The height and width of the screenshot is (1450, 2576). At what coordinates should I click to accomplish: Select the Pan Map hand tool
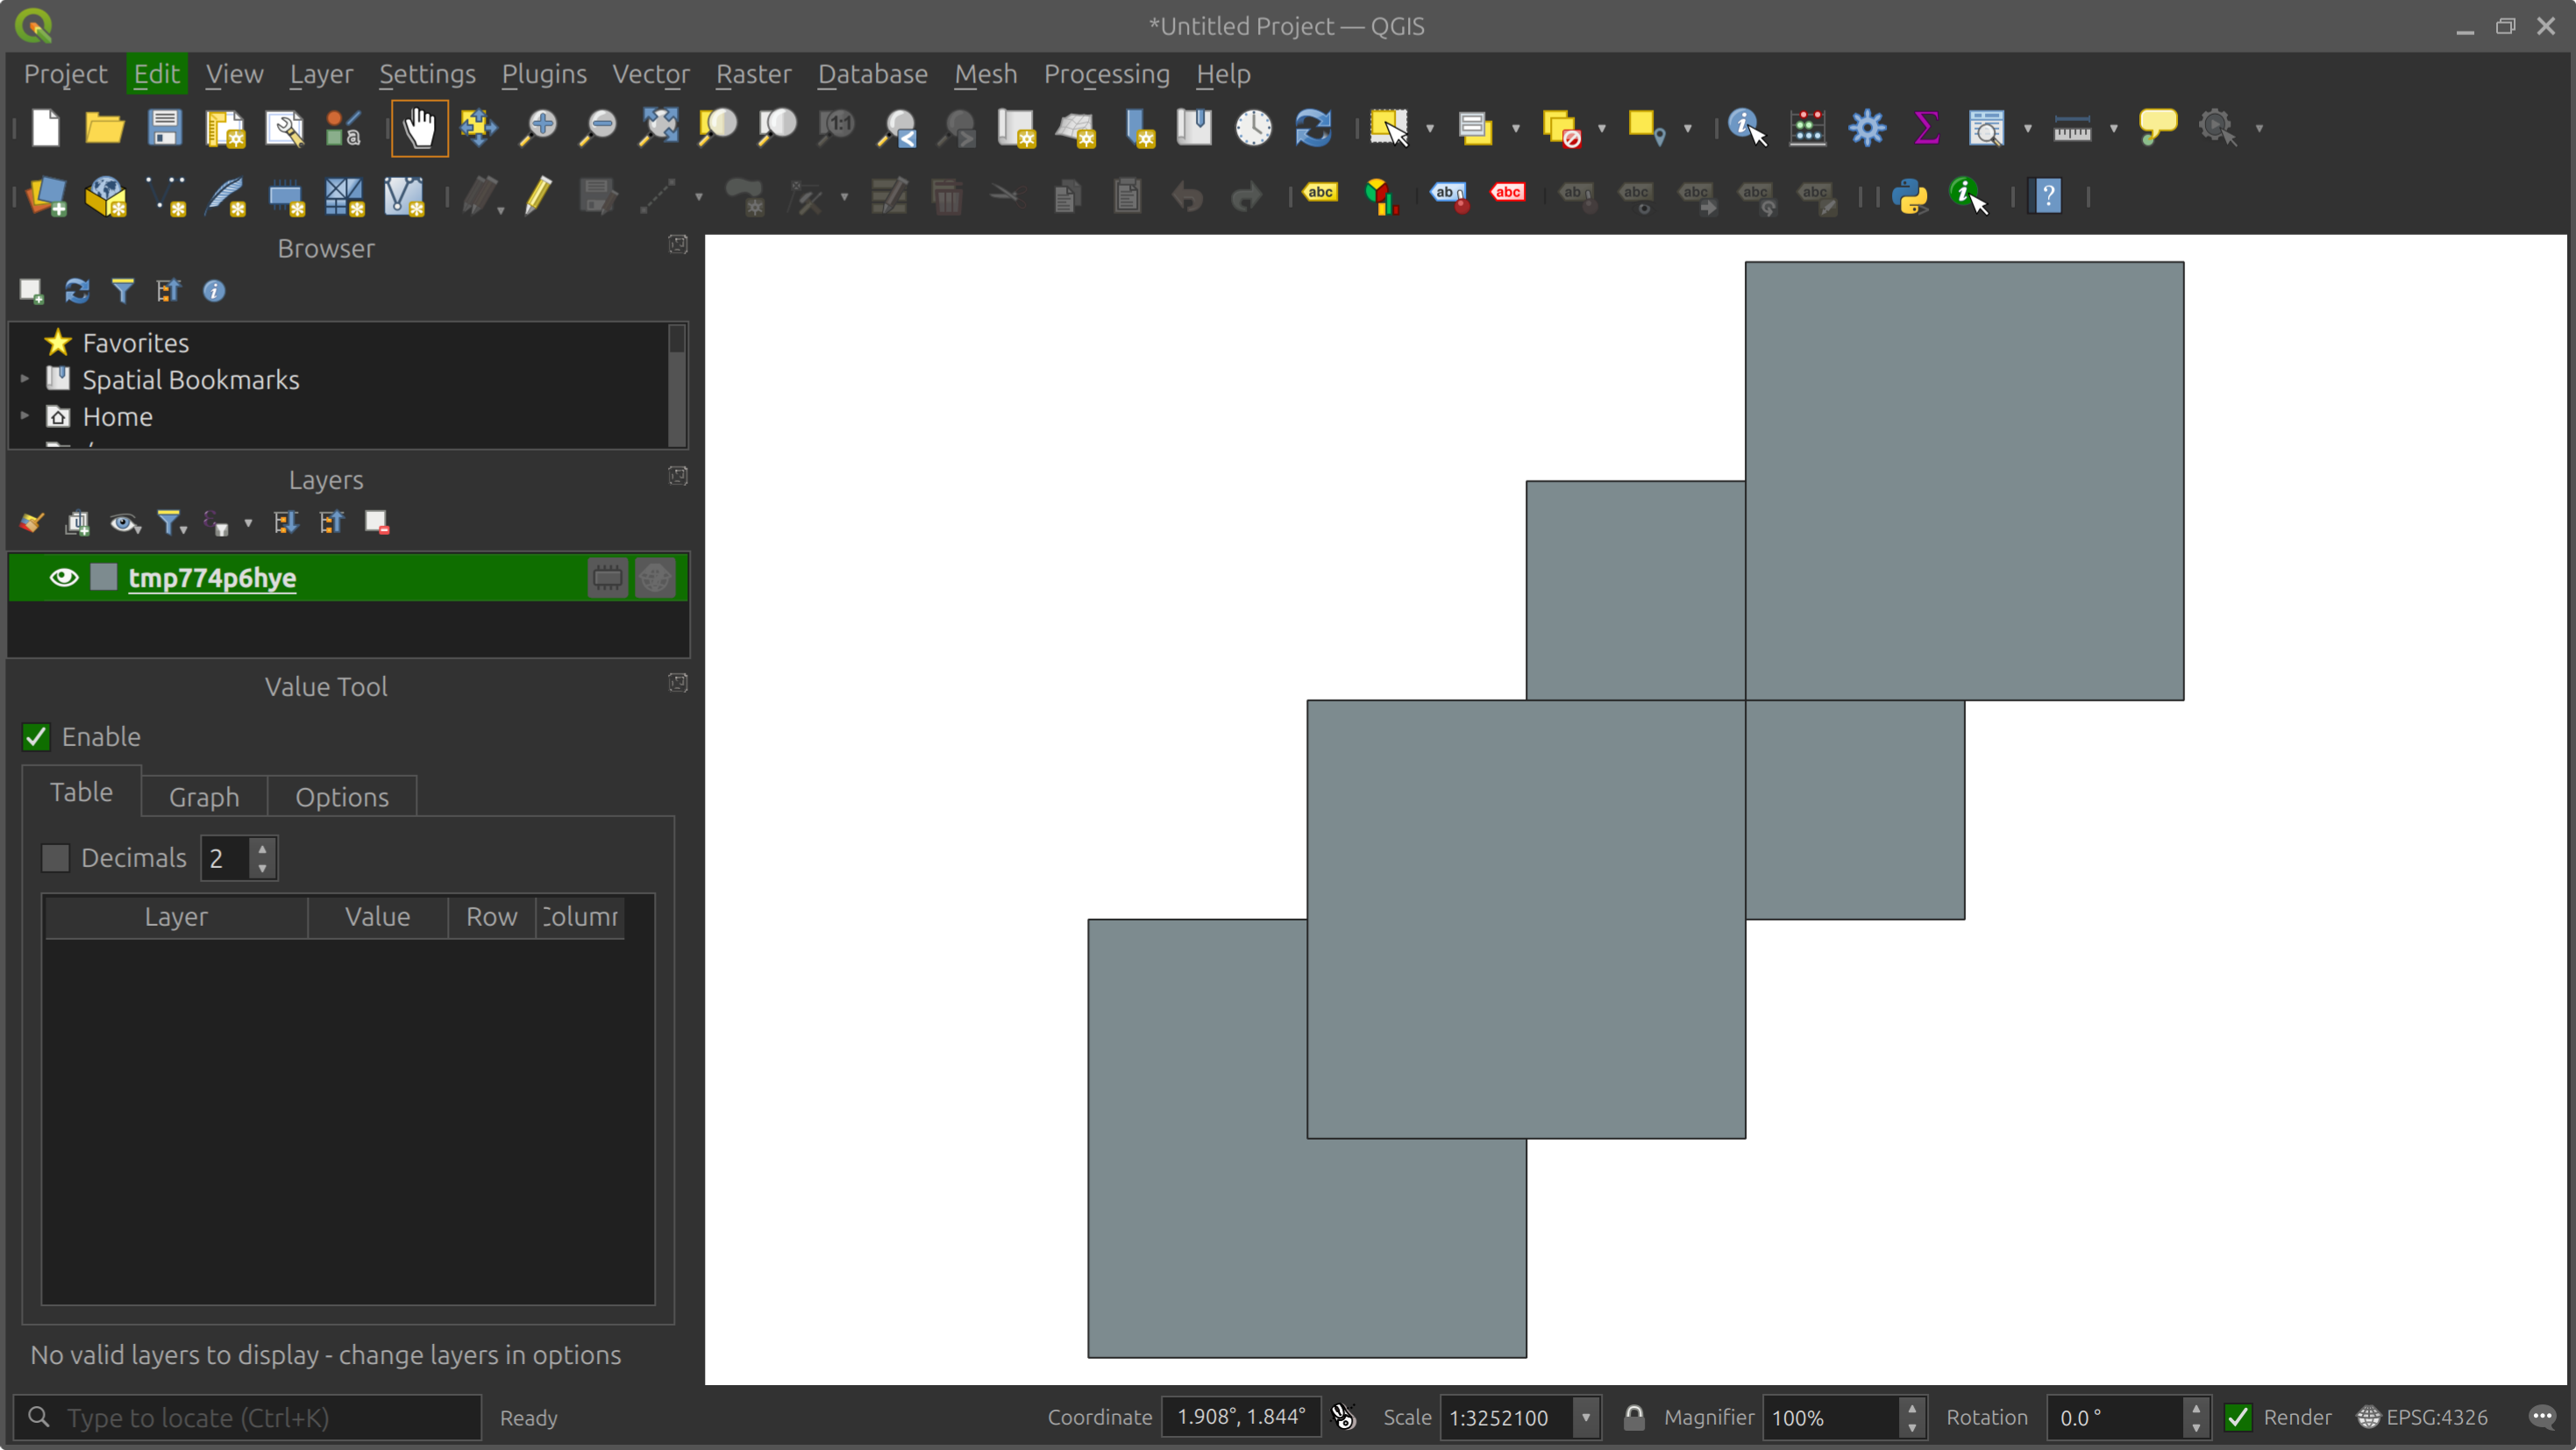419,128
